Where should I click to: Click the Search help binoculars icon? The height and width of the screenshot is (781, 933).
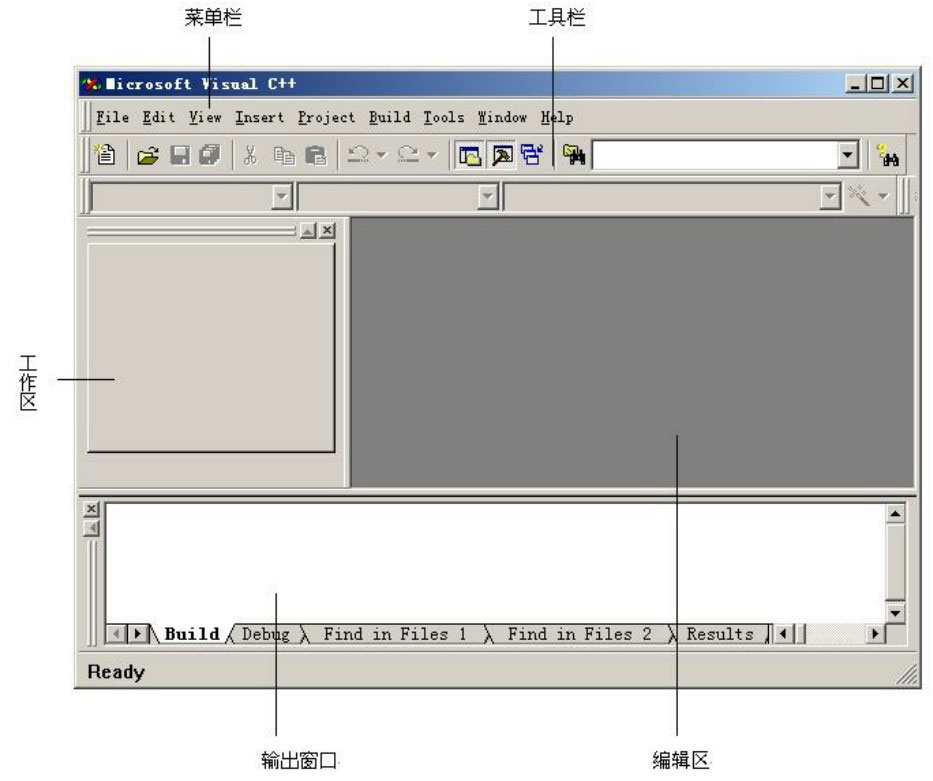[888, 156]
